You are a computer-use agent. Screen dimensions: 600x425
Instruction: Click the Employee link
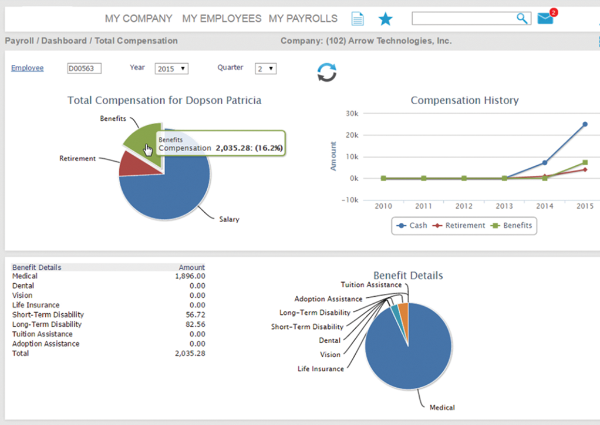point(27,68)
